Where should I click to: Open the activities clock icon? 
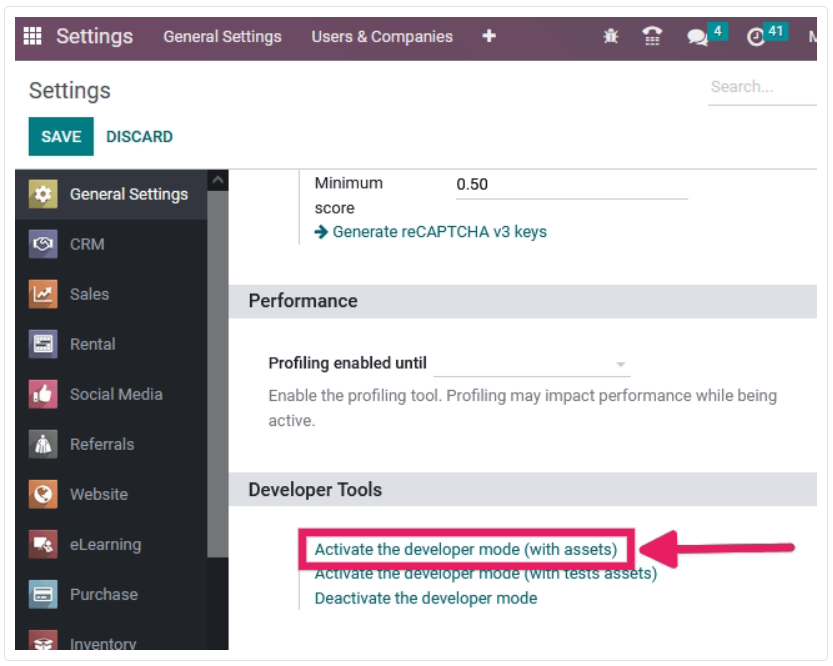coord(755,37)
